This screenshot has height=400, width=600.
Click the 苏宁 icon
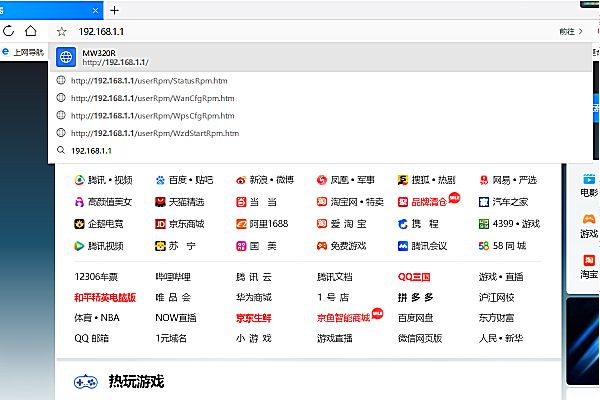[160, 246]
